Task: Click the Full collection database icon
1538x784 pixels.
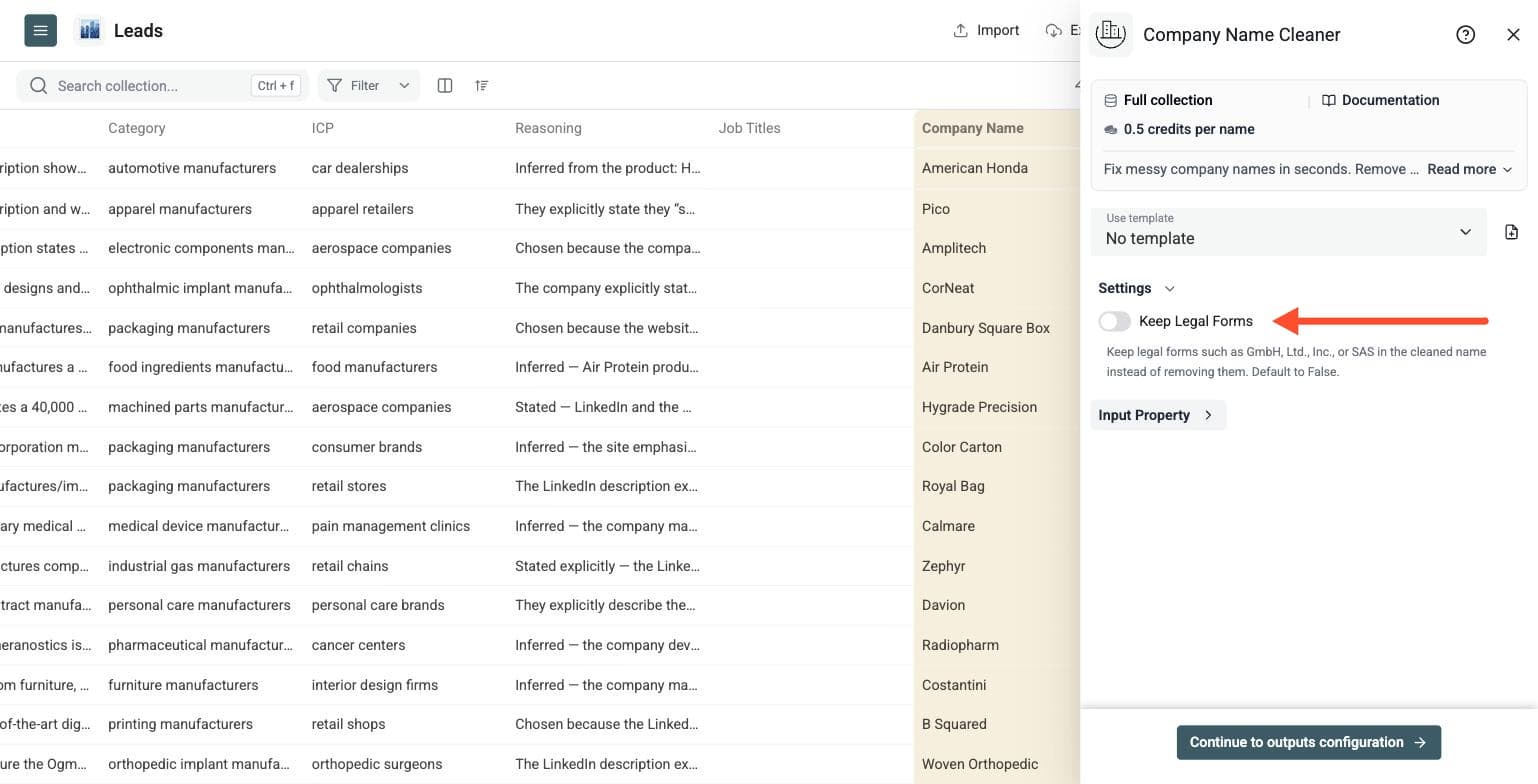Action: click(1110, 100)
